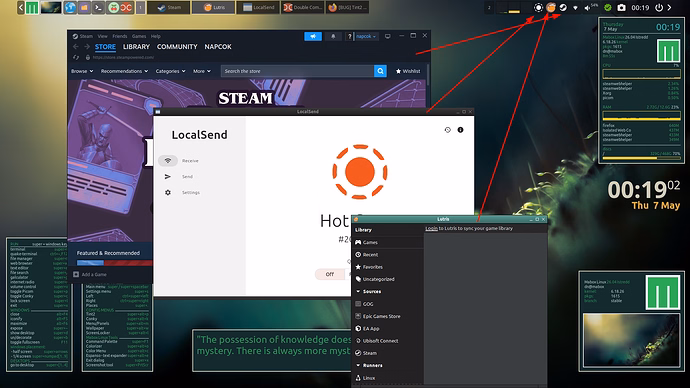
Task: Go forward in Steam store navigation
Action: [x=87, y=47]
